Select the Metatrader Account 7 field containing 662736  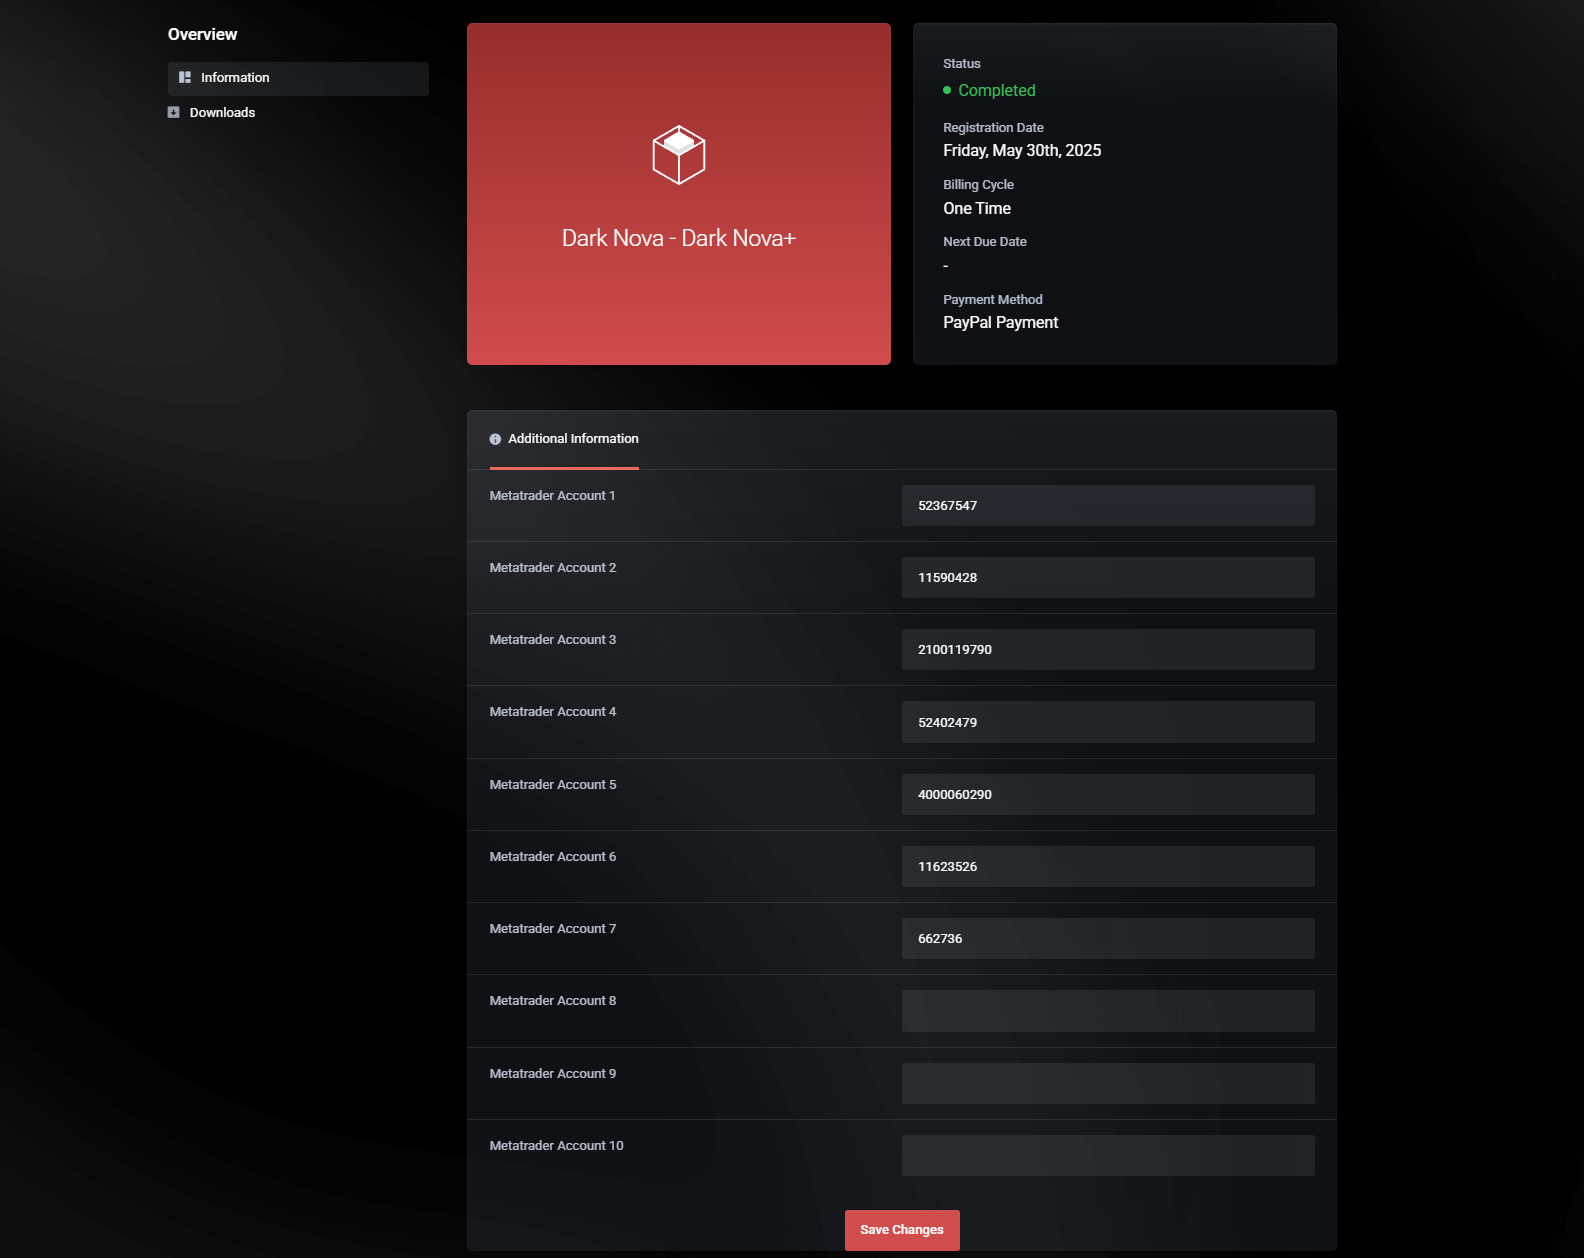(1107, 939)
